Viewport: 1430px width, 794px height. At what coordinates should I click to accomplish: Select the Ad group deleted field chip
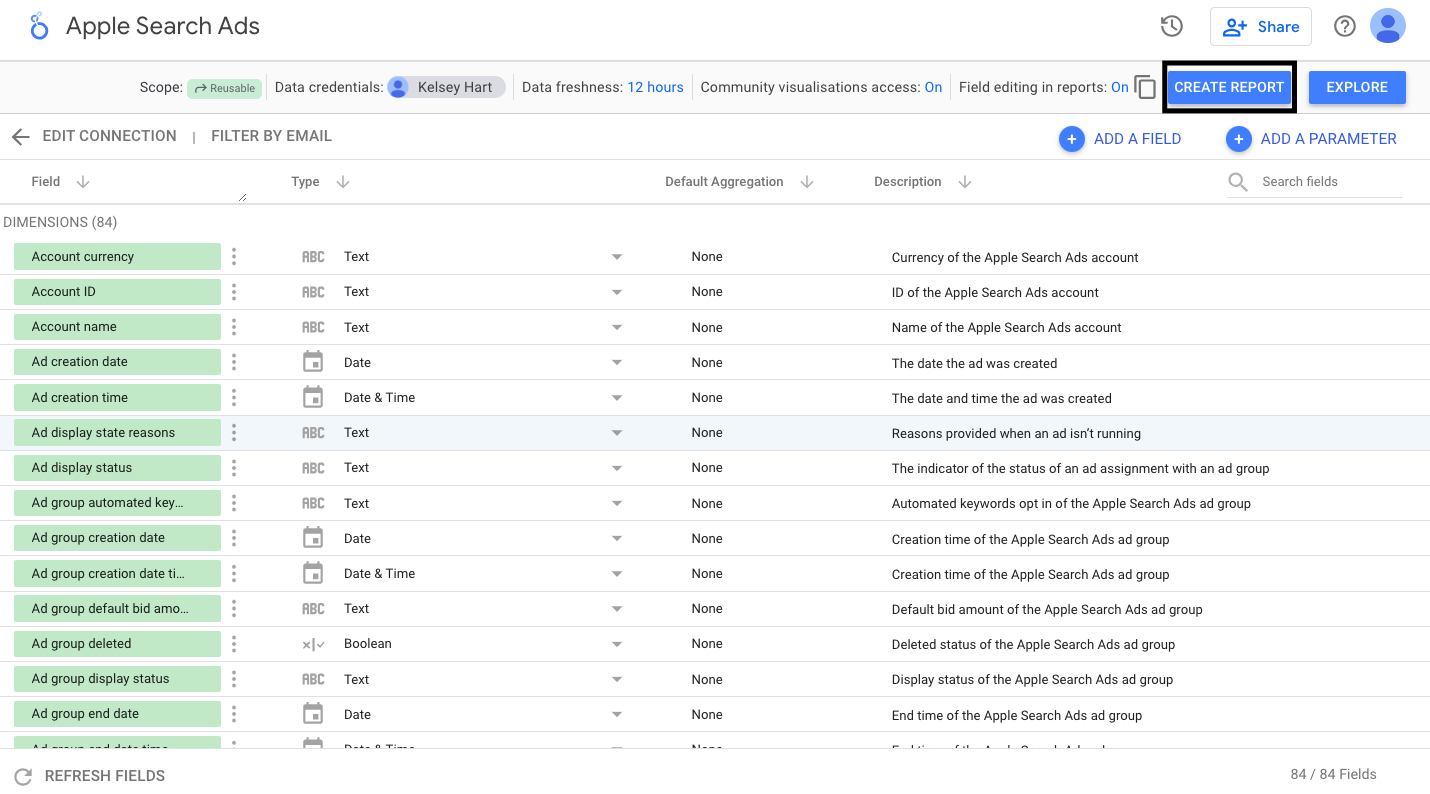pyautogui.click(x=117, y=644)
